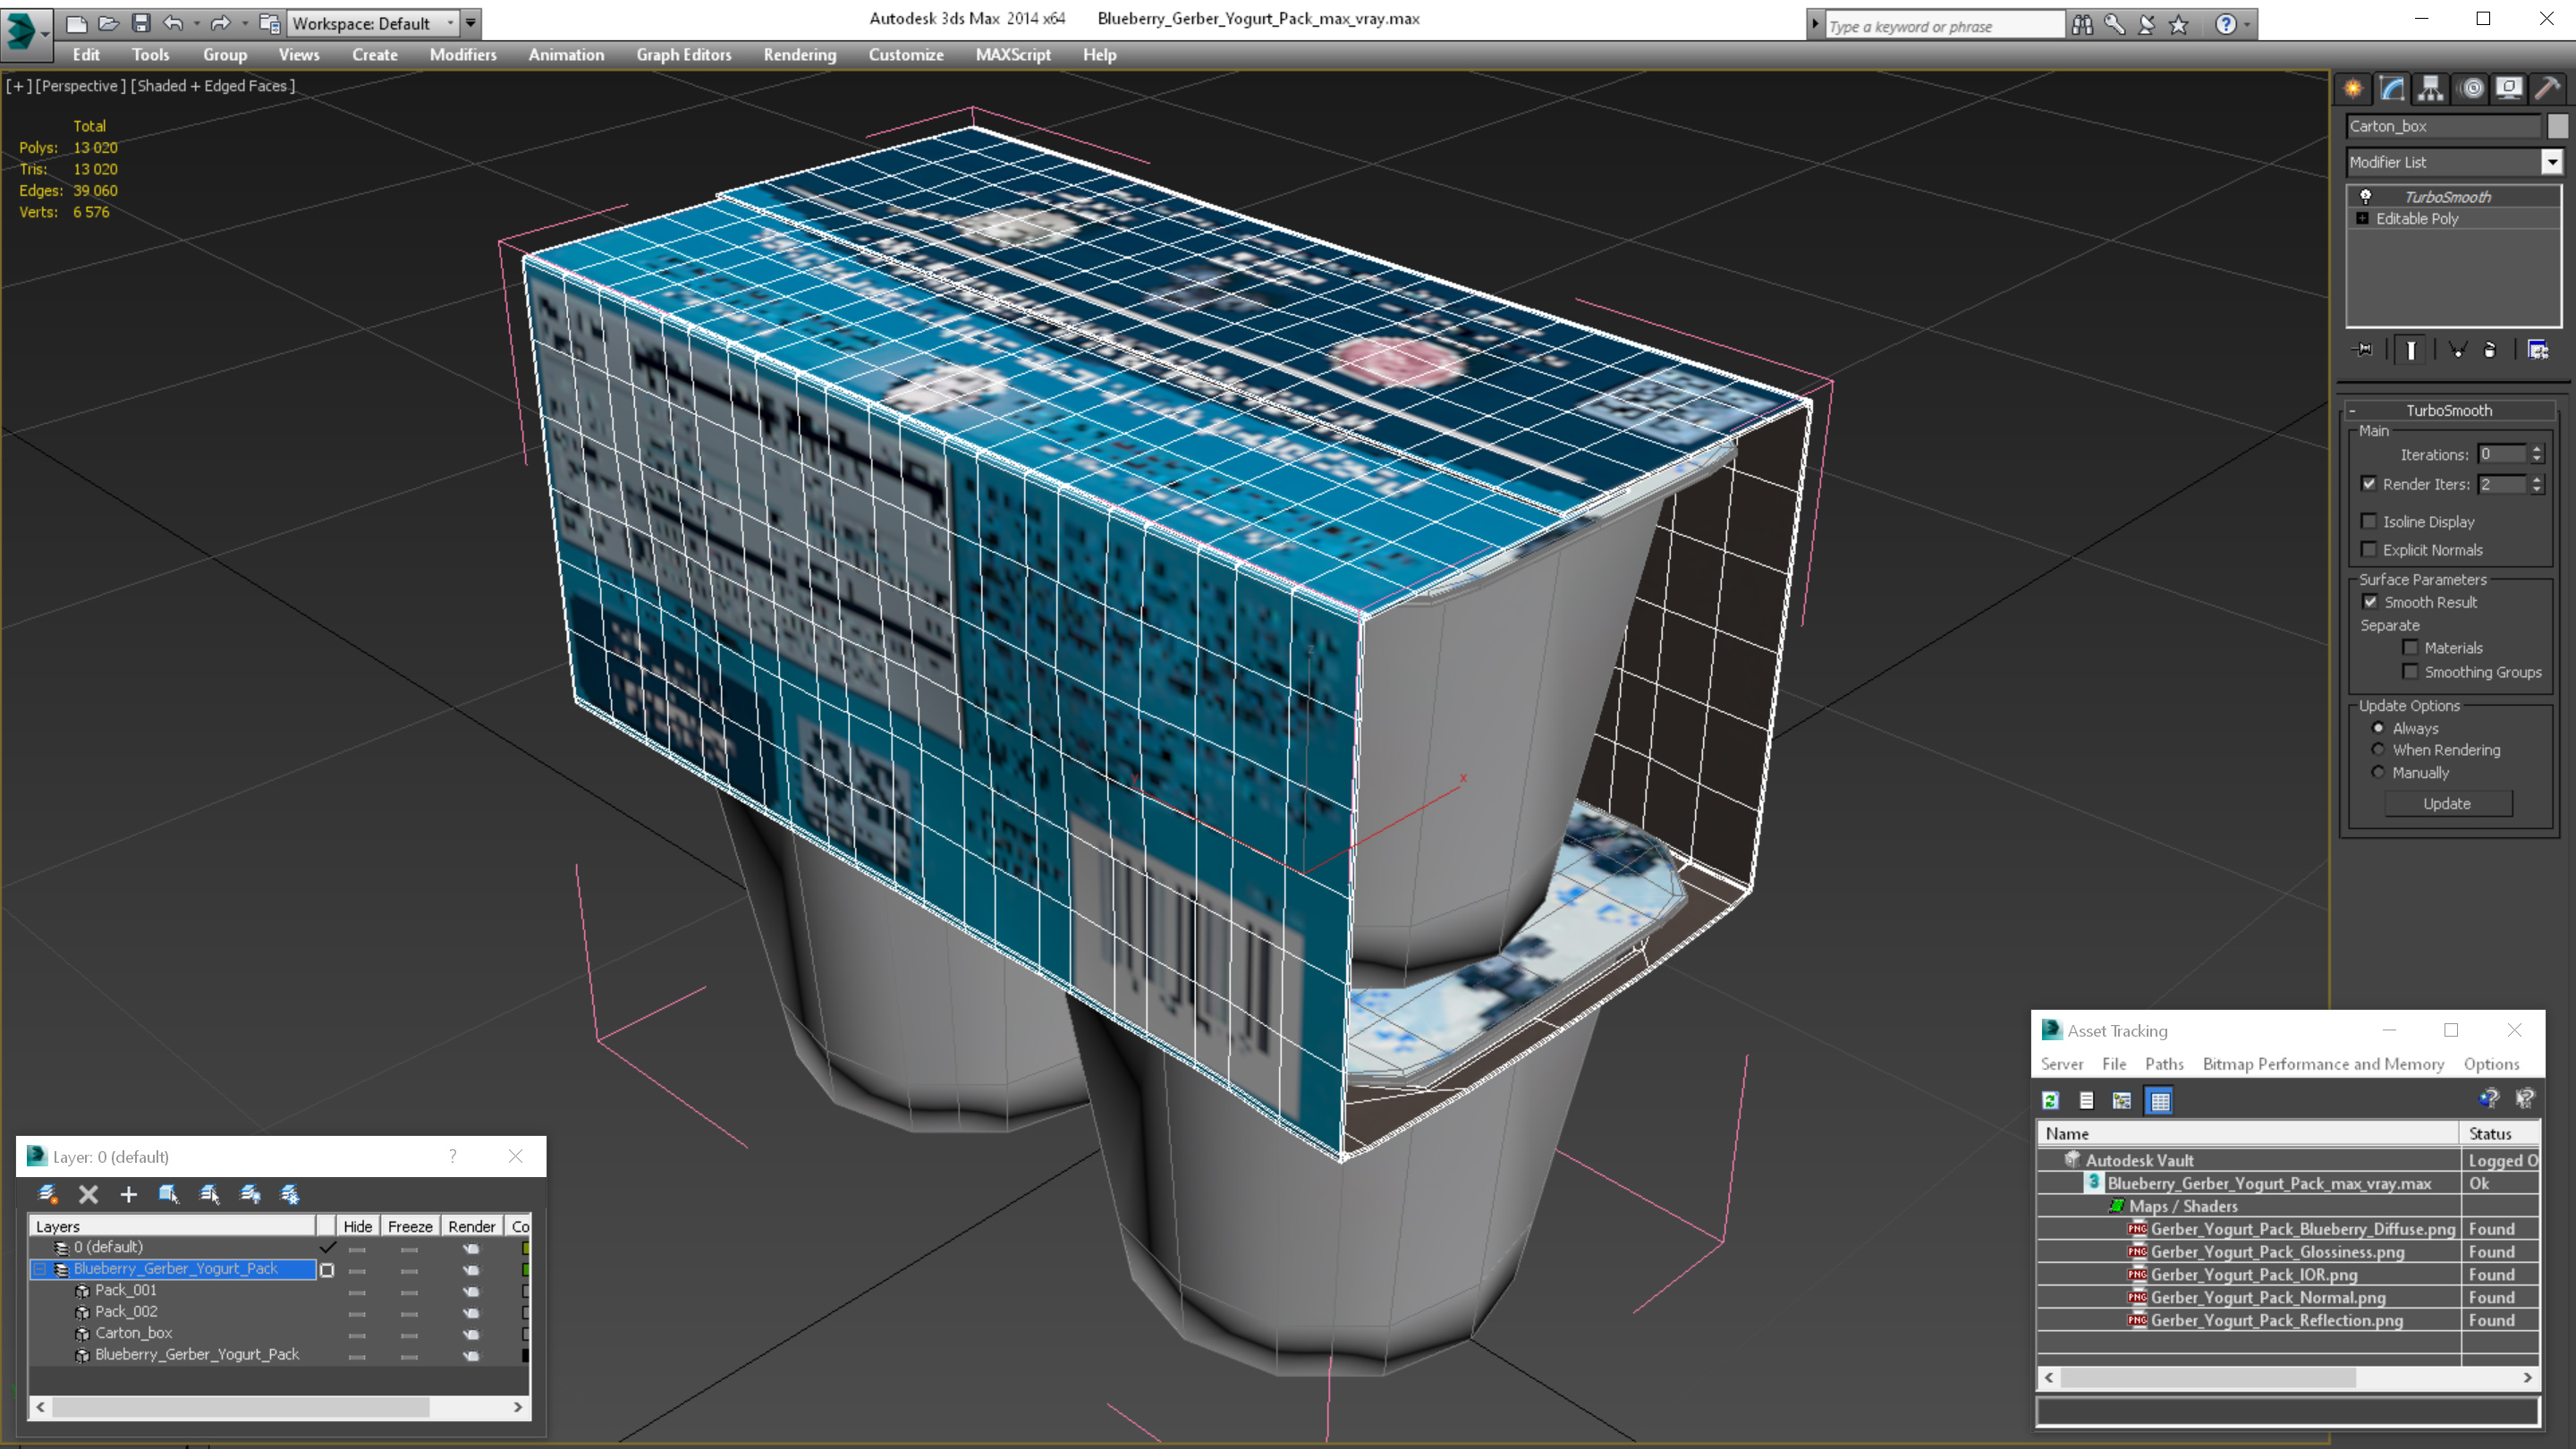This screenshot has width=2576, height=1449.
Task: Open Bitmap Performance and Memory menu
Action: pyautogui.click(x=2323, y=1064)
